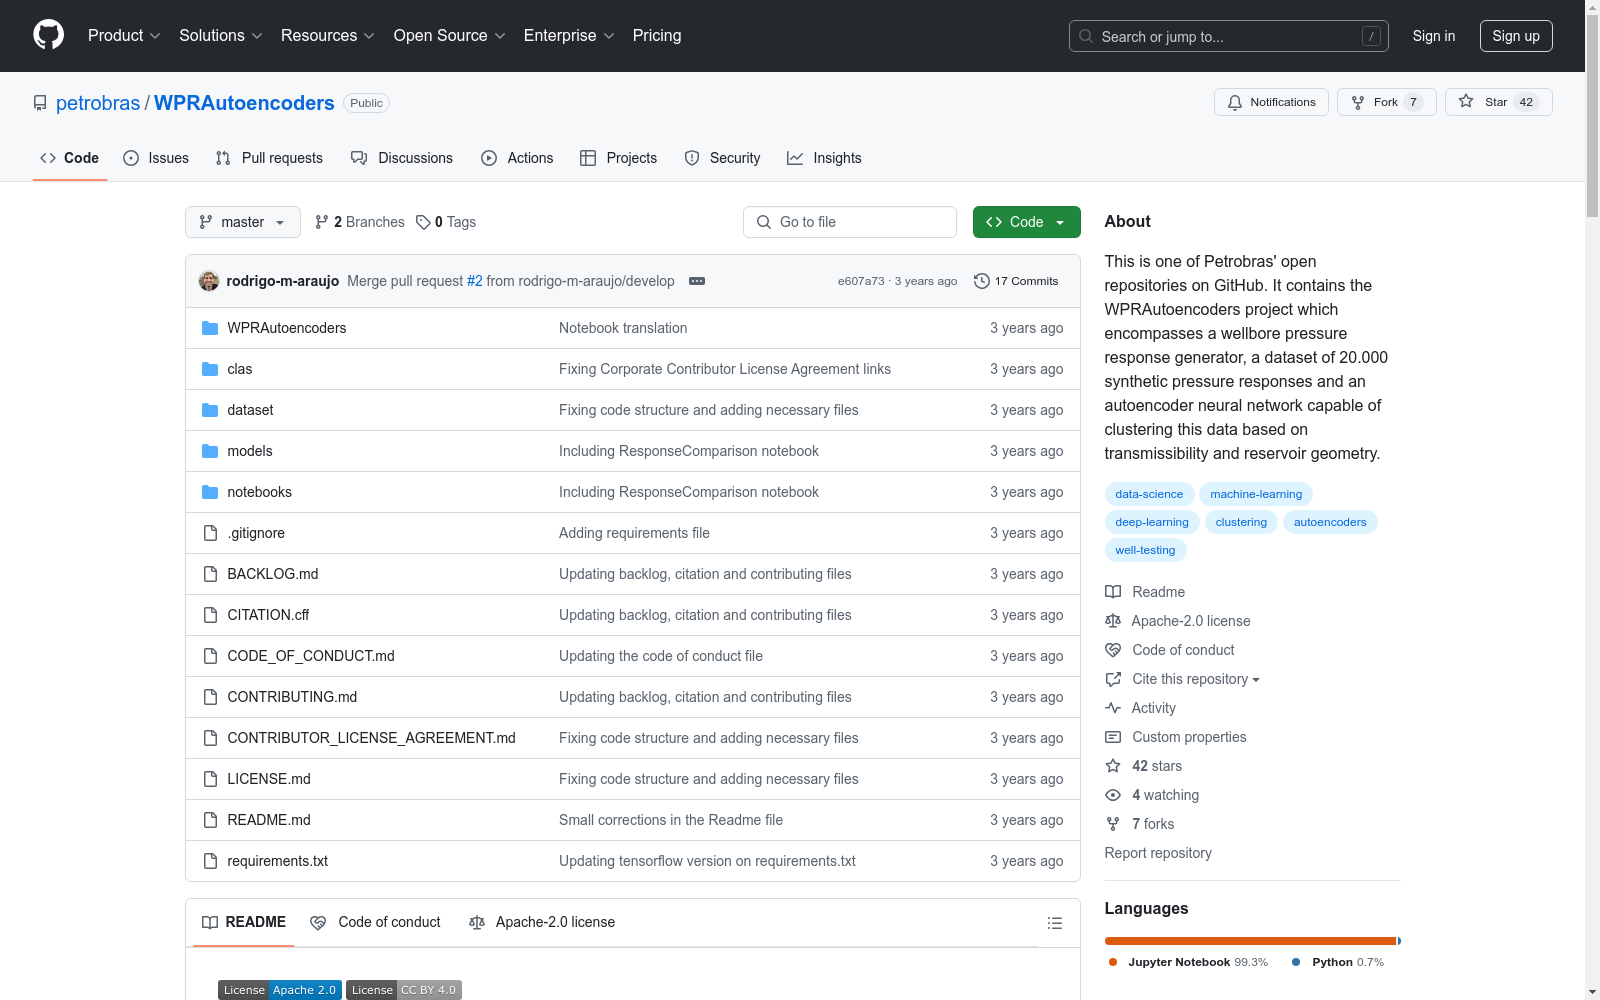Open 'Small corrections in the Readme file' commit
Image resolution: width=1600 pixels, height=1000 pixels.
[671, 820]
